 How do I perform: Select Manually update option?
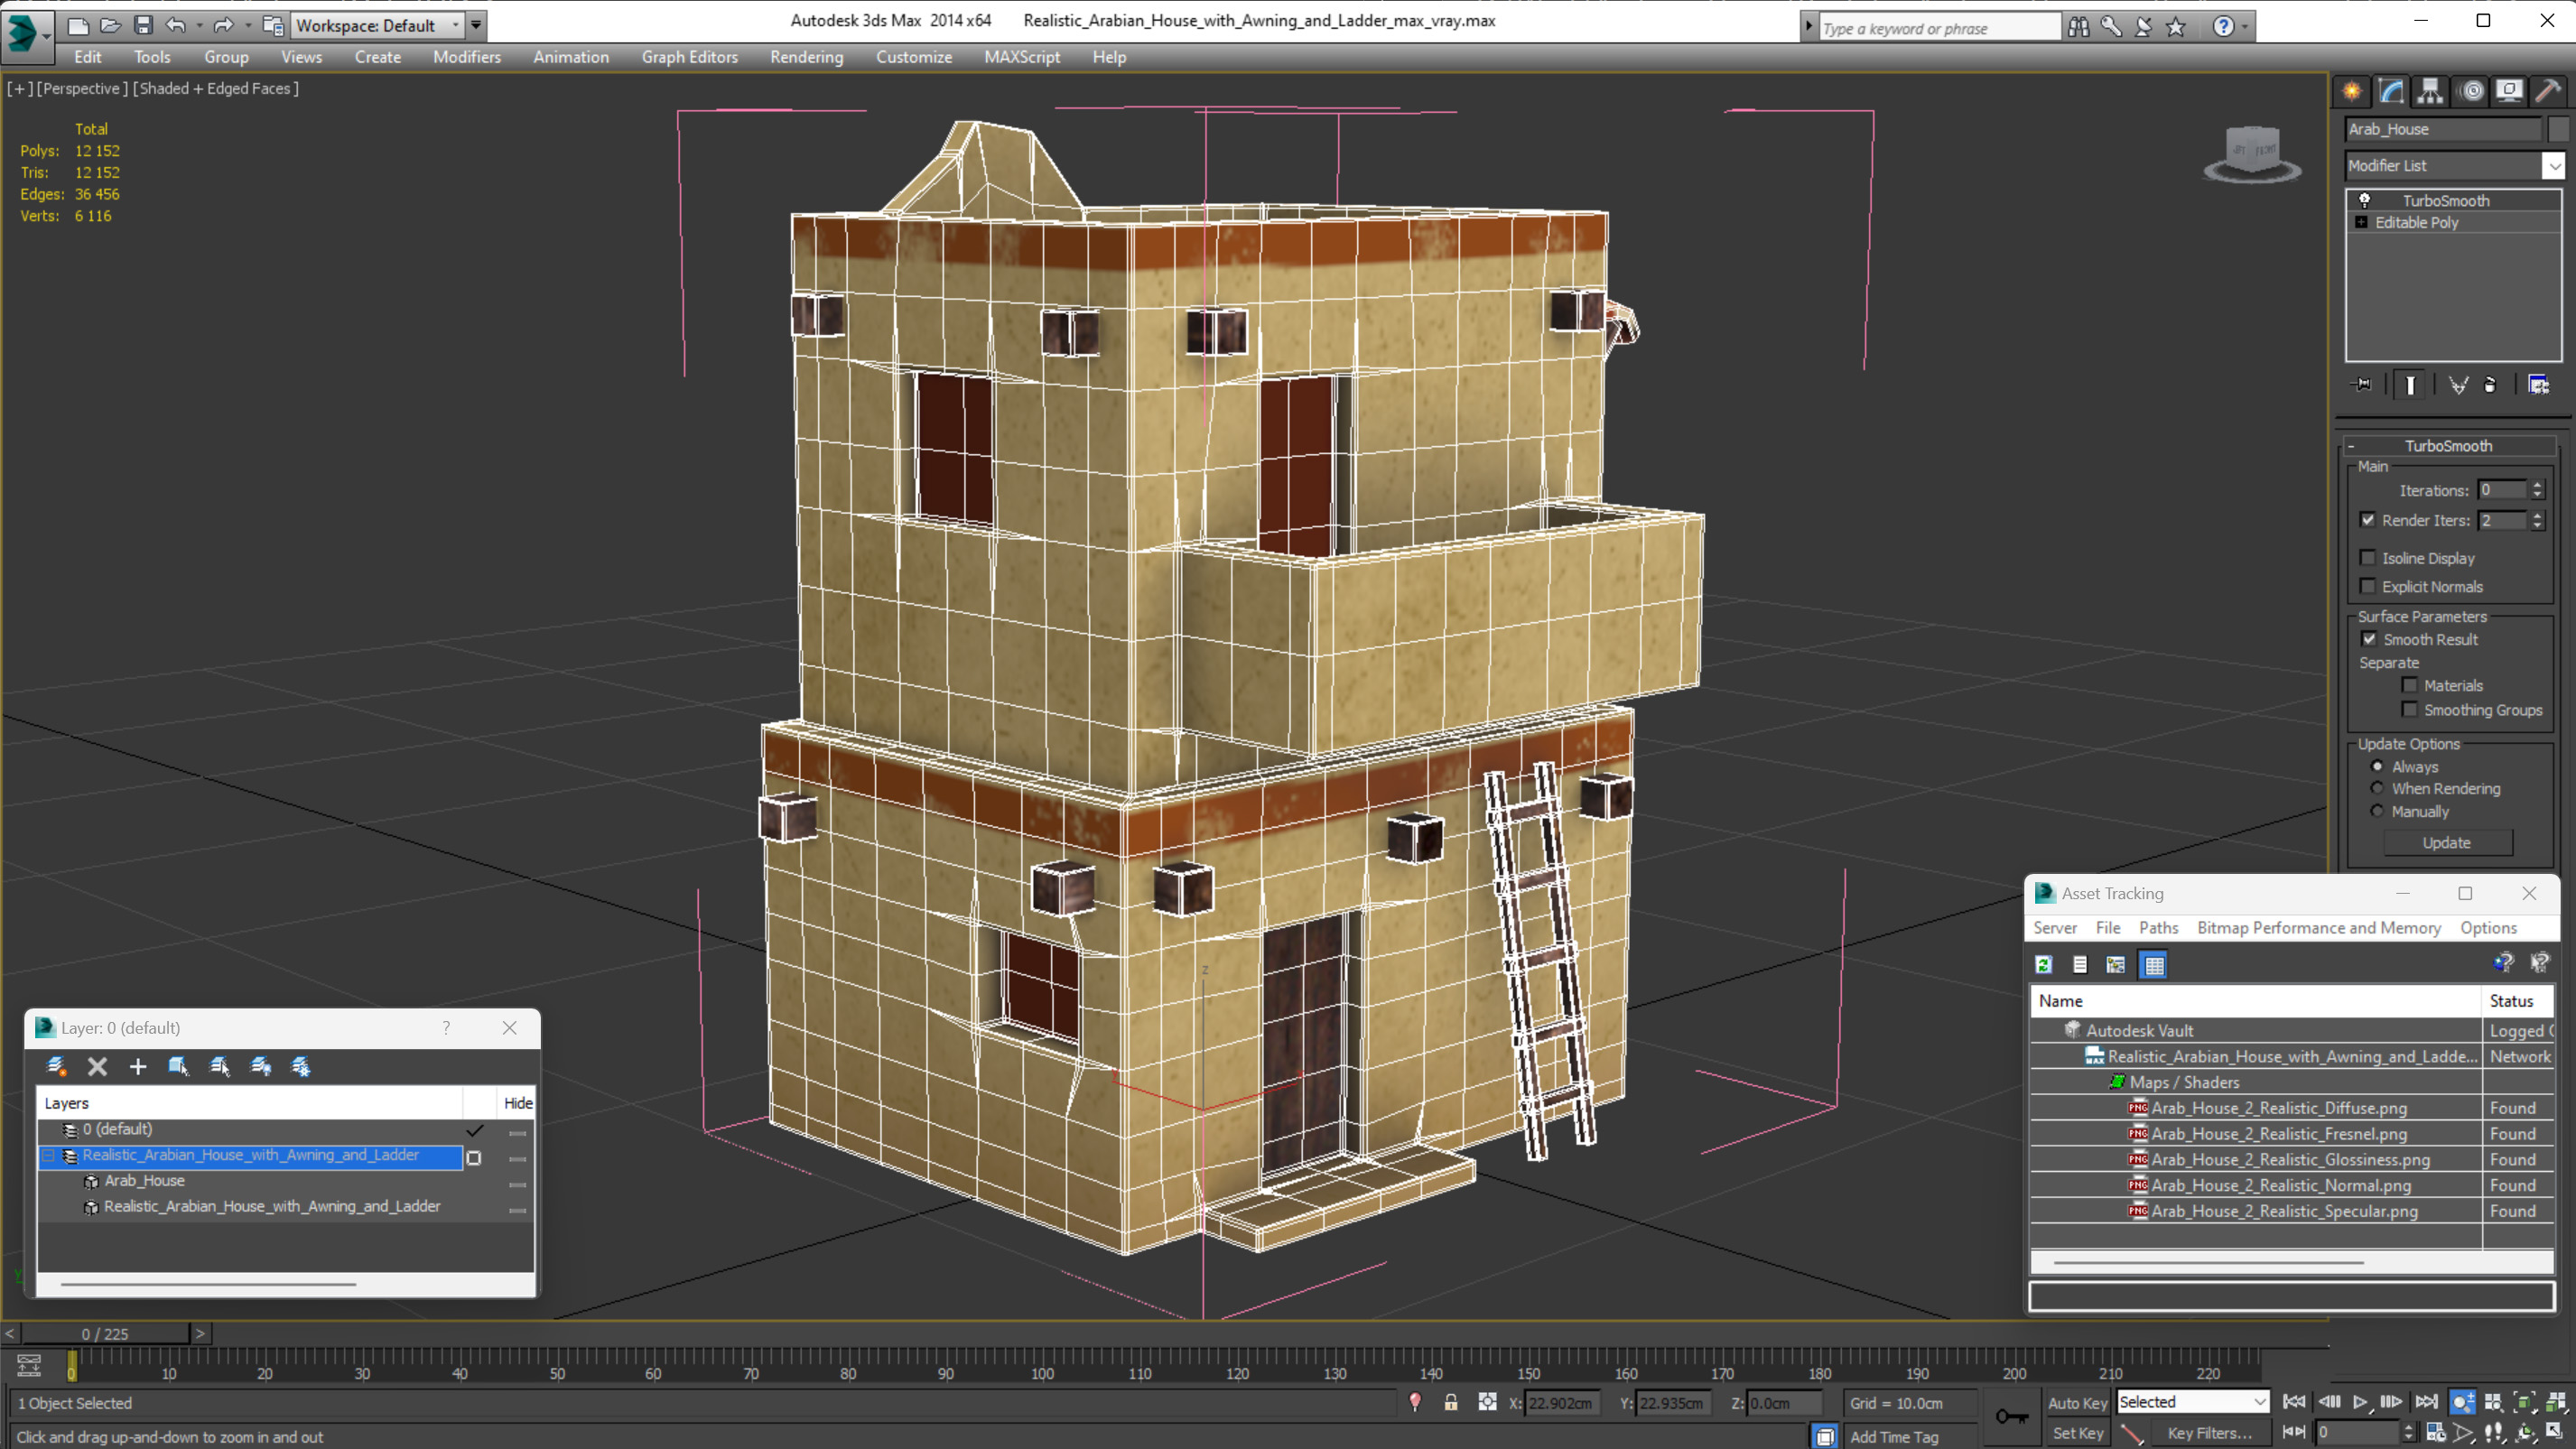click(x=2377, y=811)
